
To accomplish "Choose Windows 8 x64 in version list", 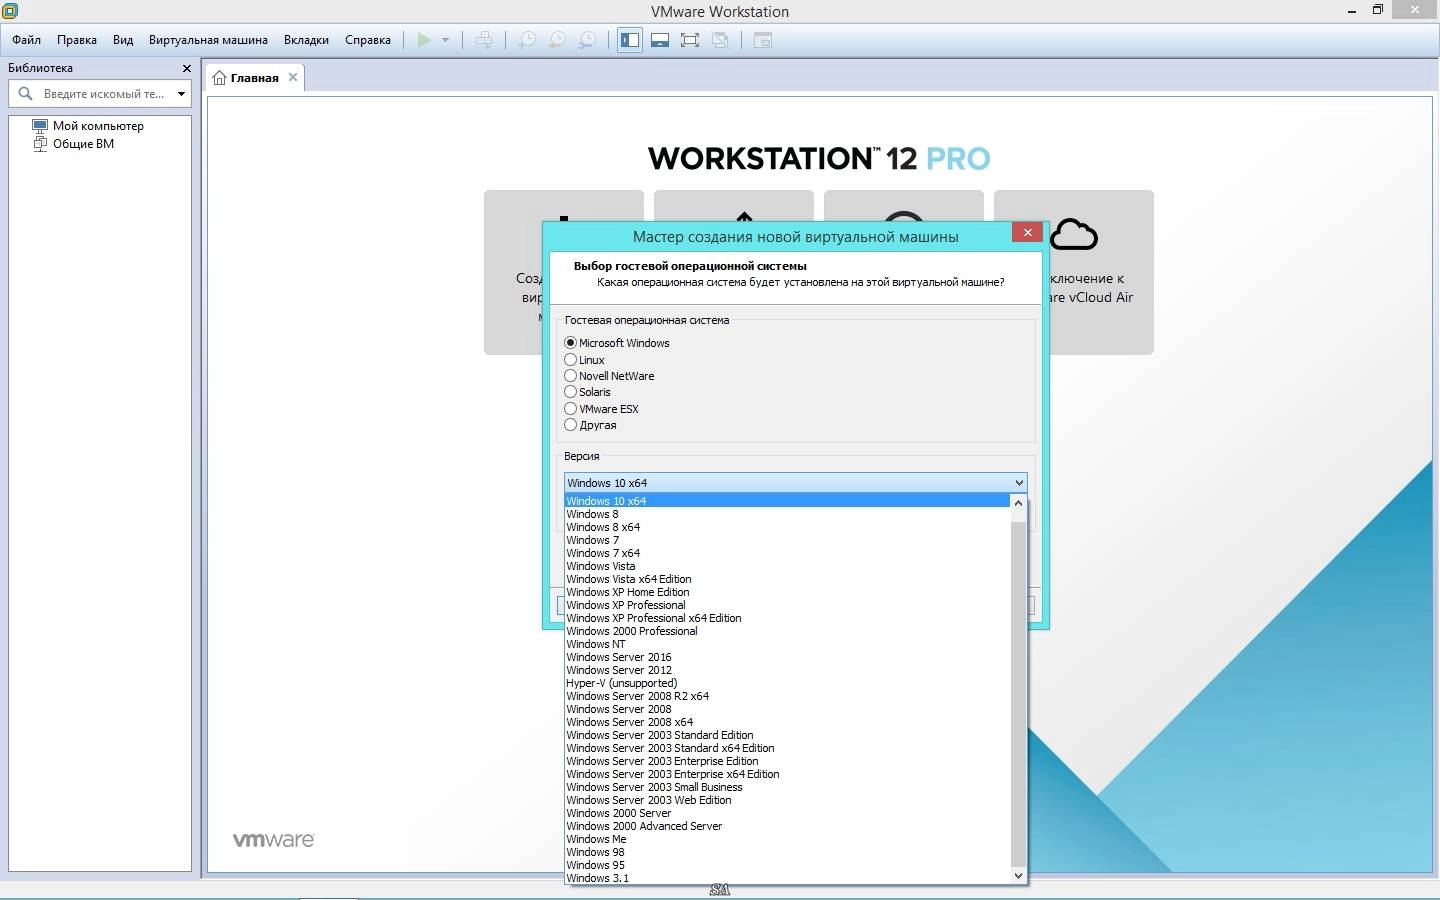I will 788,527.
